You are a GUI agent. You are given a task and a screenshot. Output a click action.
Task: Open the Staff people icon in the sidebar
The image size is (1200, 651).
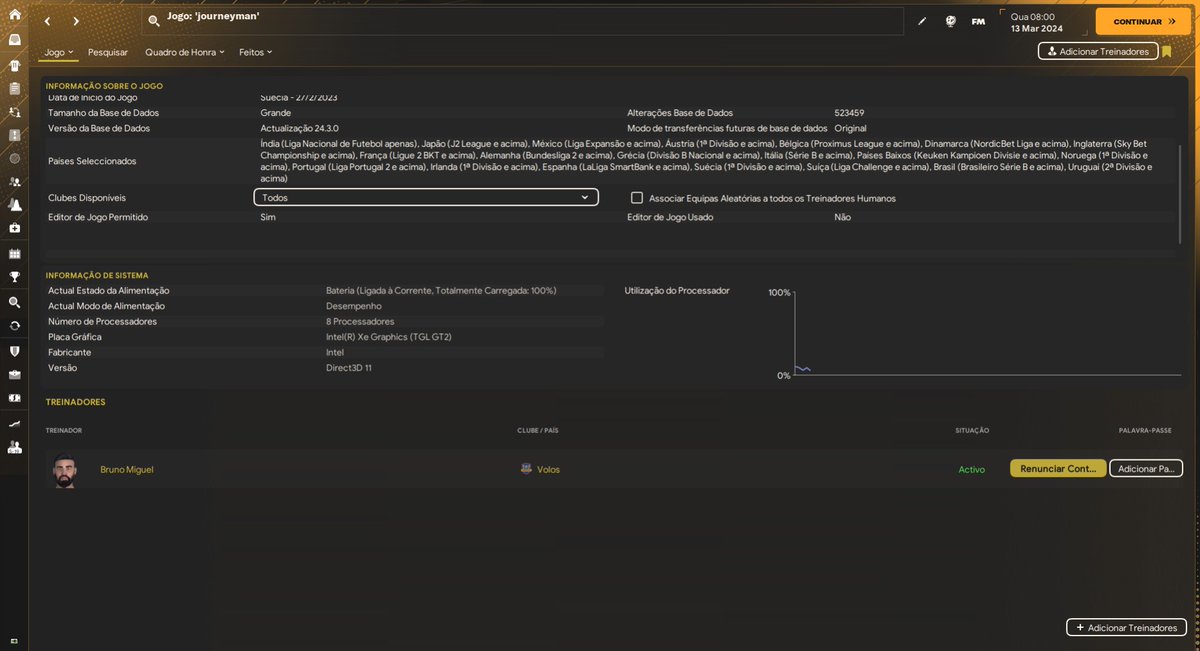pyautogui.click(x=14, y=182)
